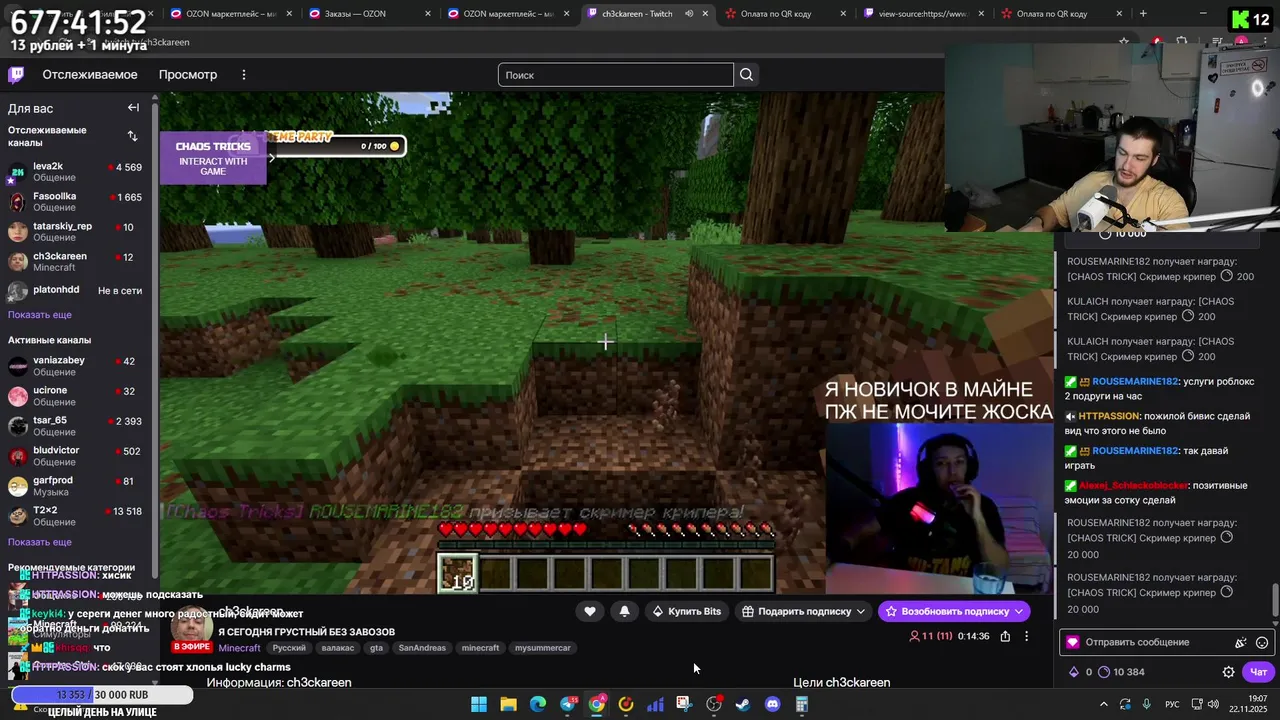Open the emote picker smiley icon
This screenshot has width=1280, height=720.
1262,643
